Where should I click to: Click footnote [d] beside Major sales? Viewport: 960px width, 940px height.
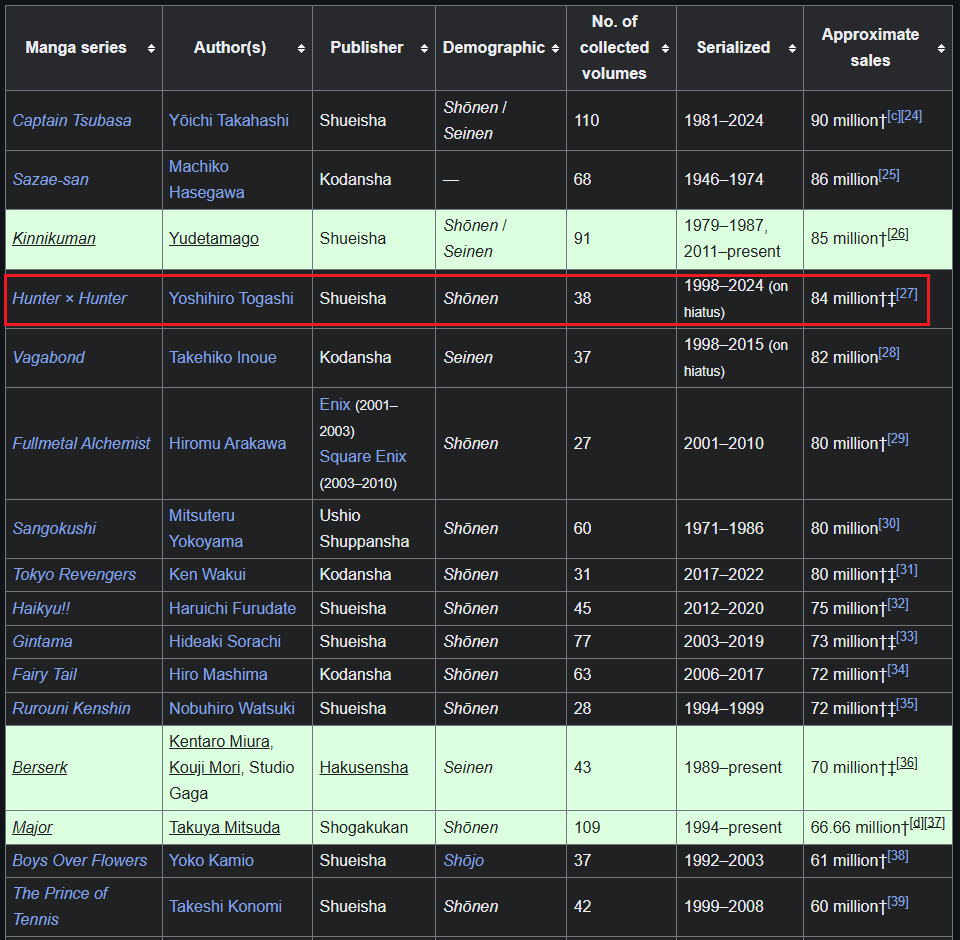[x=917, y=822]
